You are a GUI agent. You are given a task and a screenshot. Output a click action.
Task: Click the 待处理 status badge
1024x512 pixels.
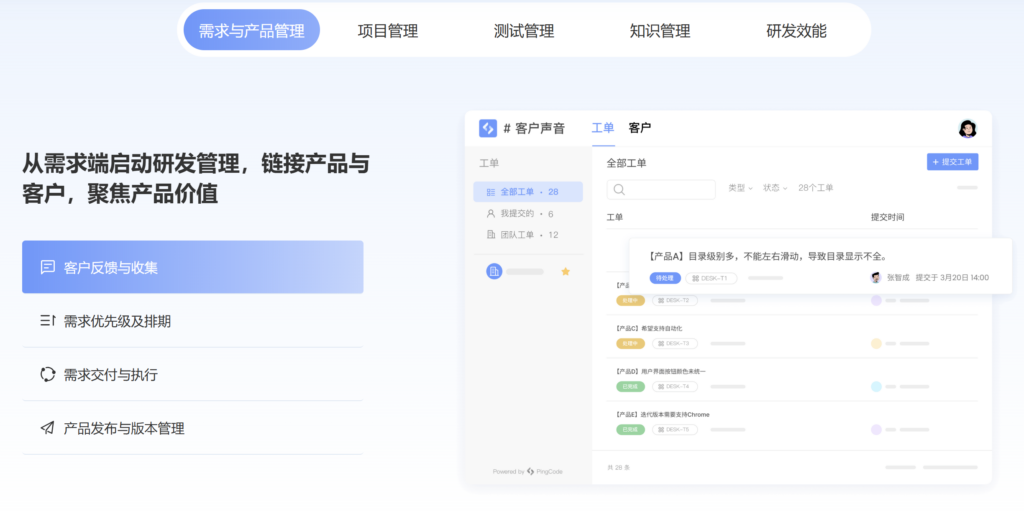coord(665,278)
